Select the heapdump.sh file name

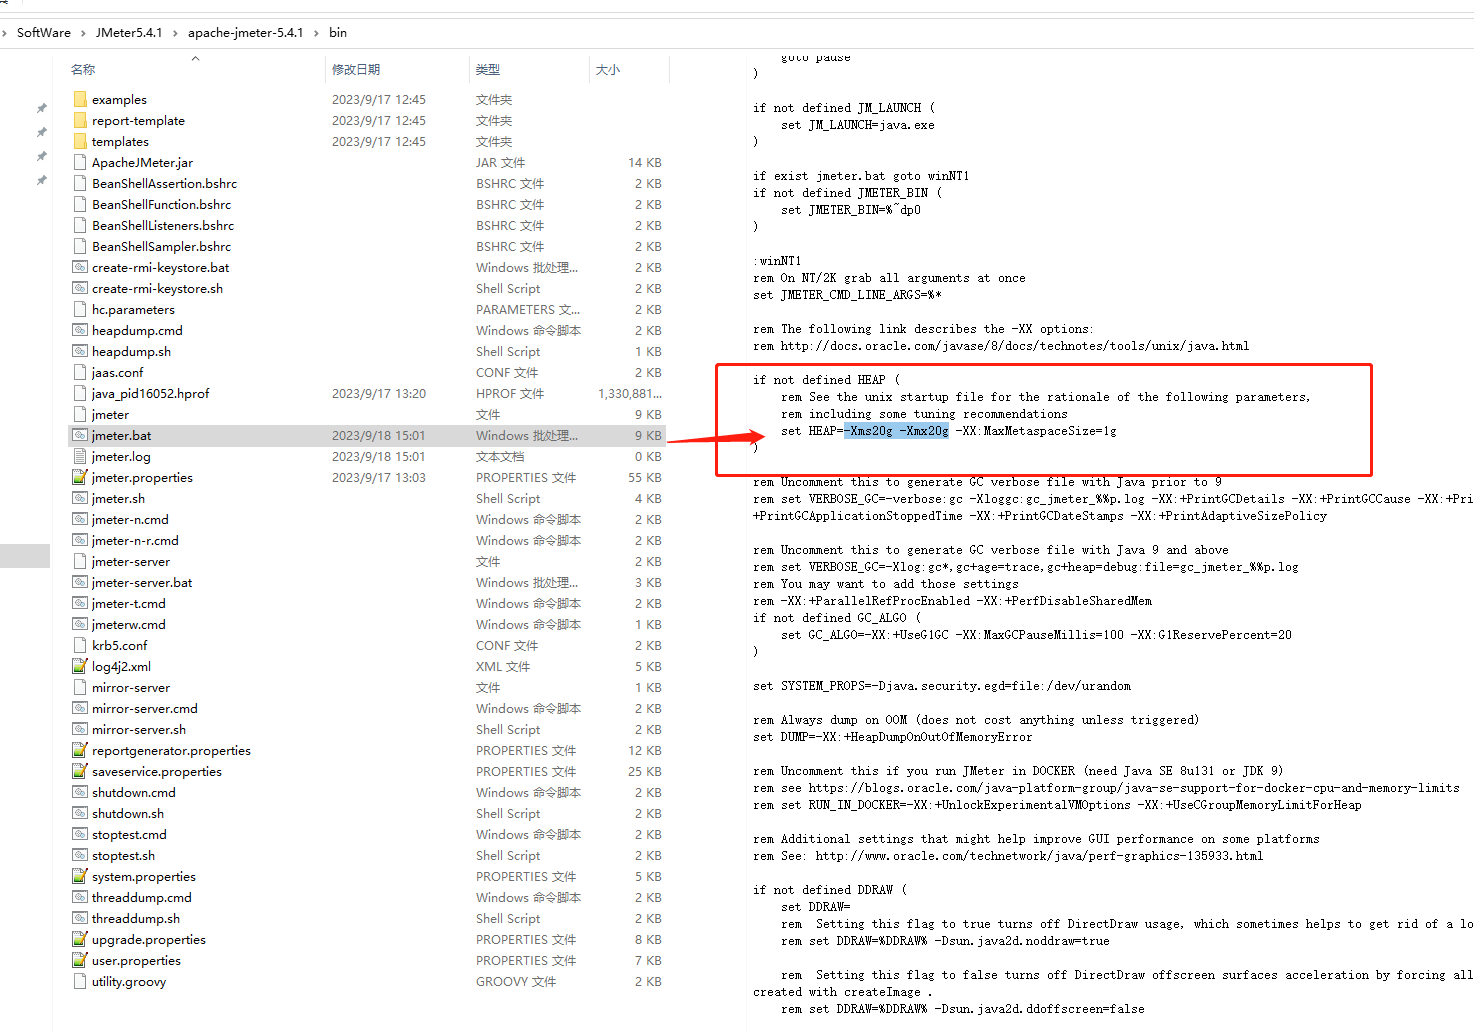[x=131, y=351]
